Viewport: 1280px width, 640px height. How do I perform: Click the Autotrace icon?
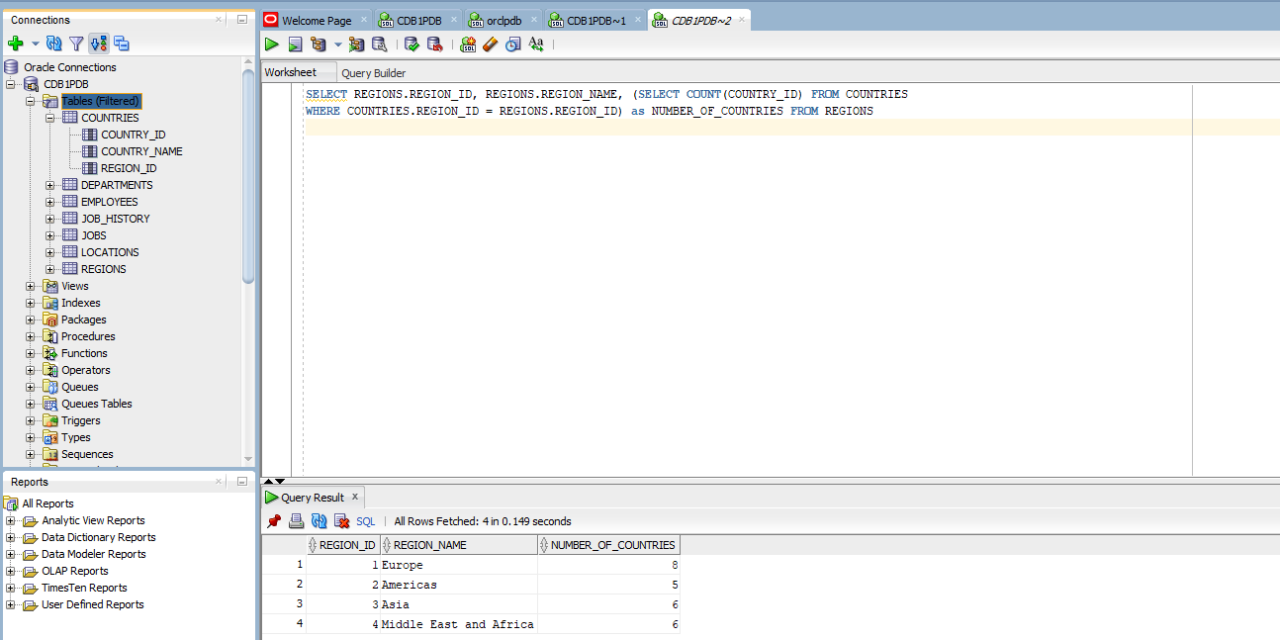[x=356, y=45]
